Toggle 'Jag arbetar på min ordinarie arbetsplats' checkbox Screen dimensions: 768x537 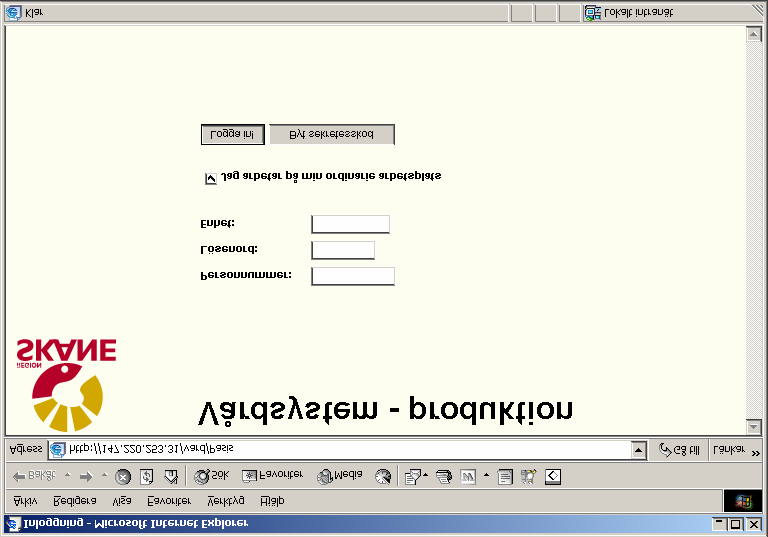[211, 179]
